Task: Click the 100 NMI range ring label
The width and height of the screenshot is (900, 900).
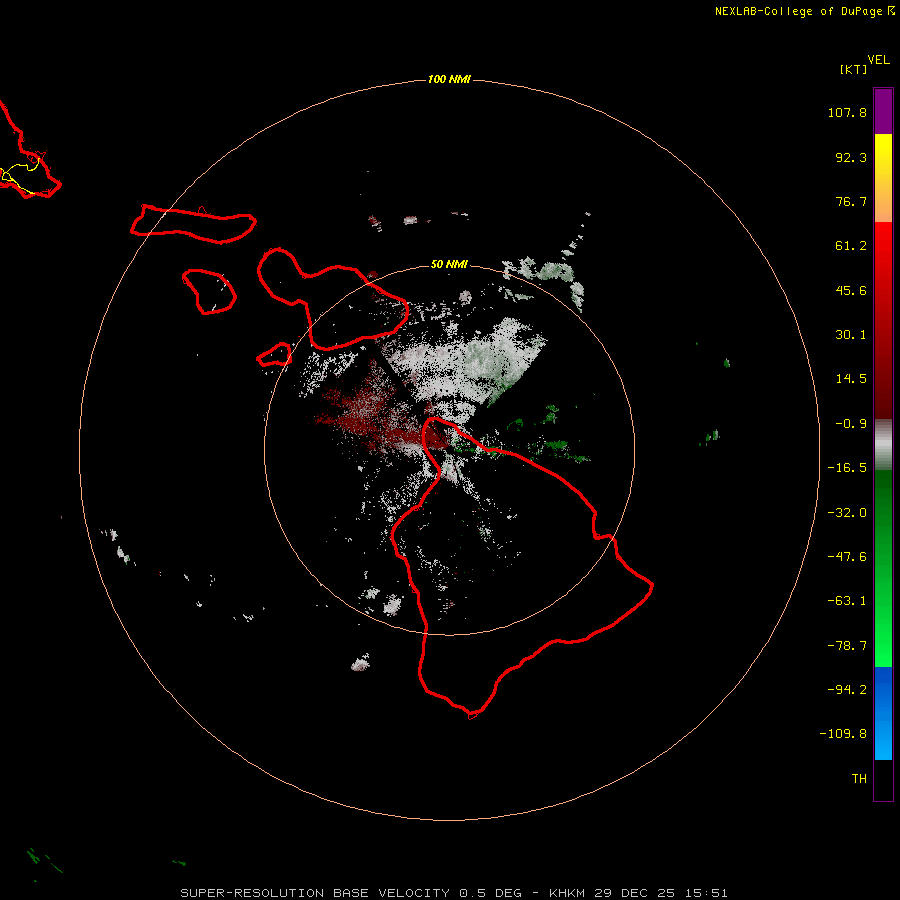Action: 449,79
